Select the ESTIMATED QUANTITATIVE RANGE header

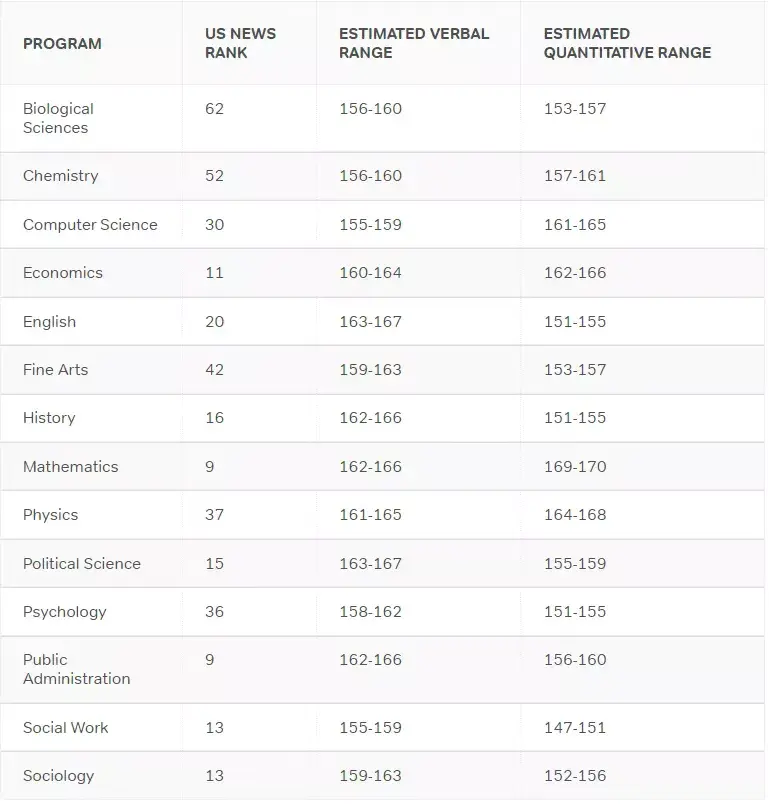pyautogui.click(x=627, y=43)
